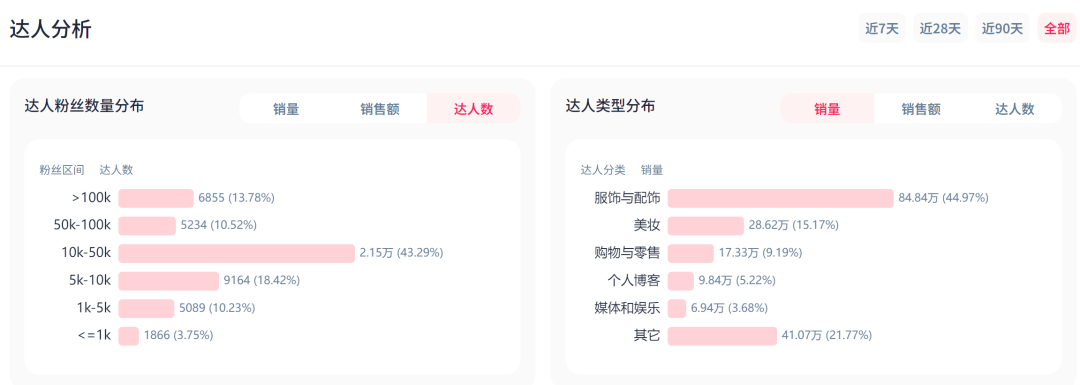Select 达人数 tab in fan distribution panel
Image resolution: width=1080 pixels, height=385 pixels.
coord(473,109)
